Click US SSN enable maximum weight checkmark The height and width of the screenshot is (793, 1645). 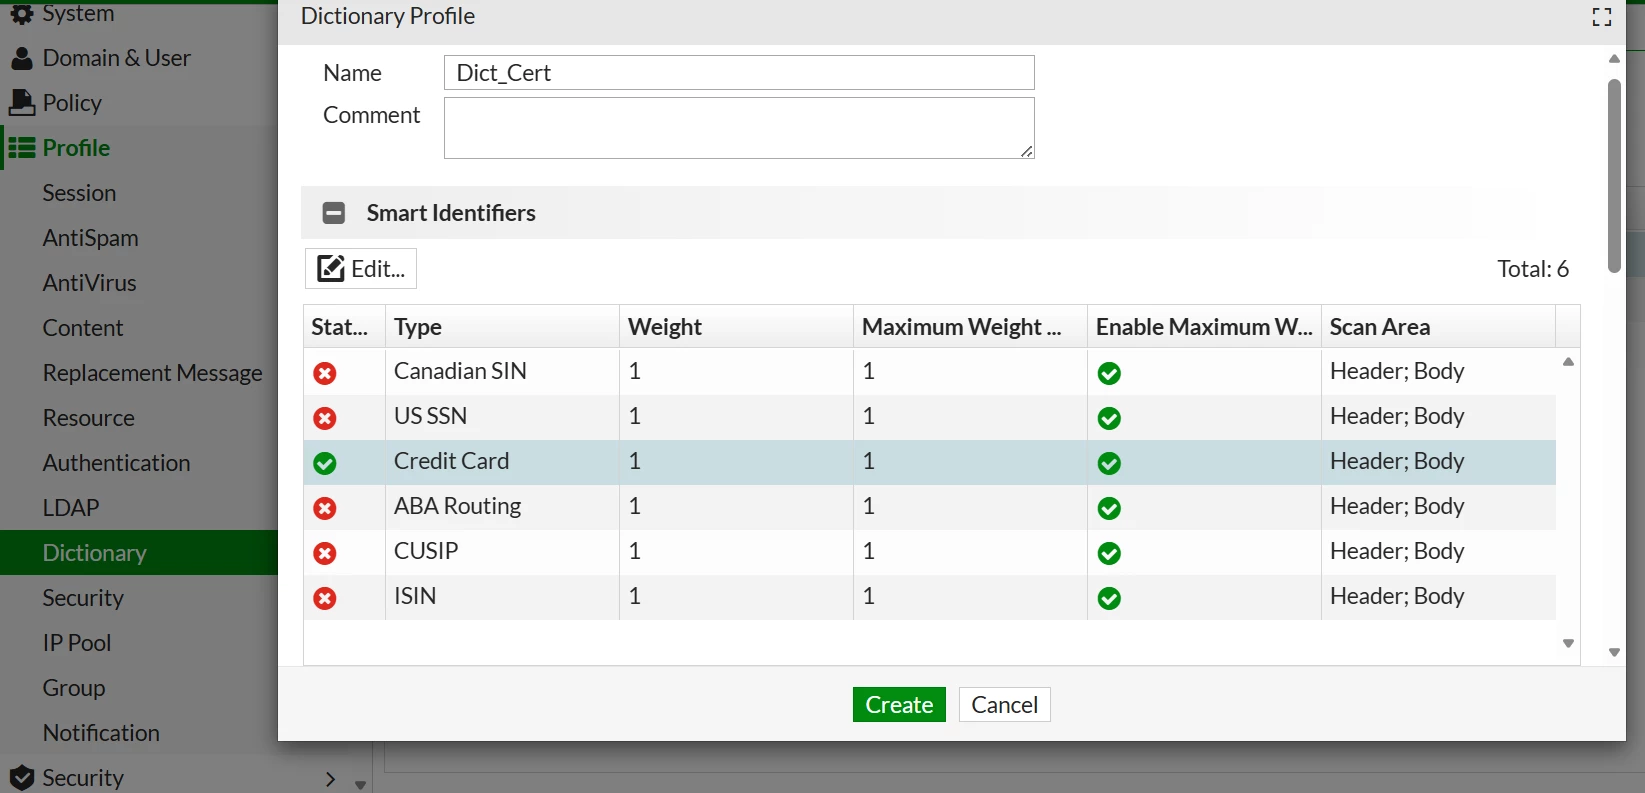(1109, 418)
